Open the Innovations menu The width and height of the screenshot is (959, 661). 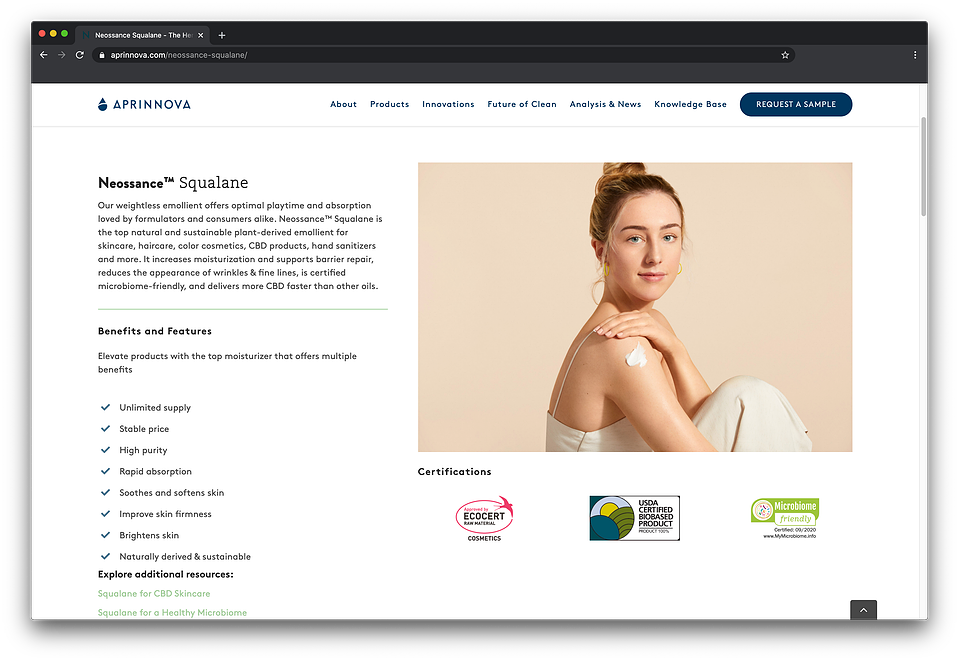(448, 105)
